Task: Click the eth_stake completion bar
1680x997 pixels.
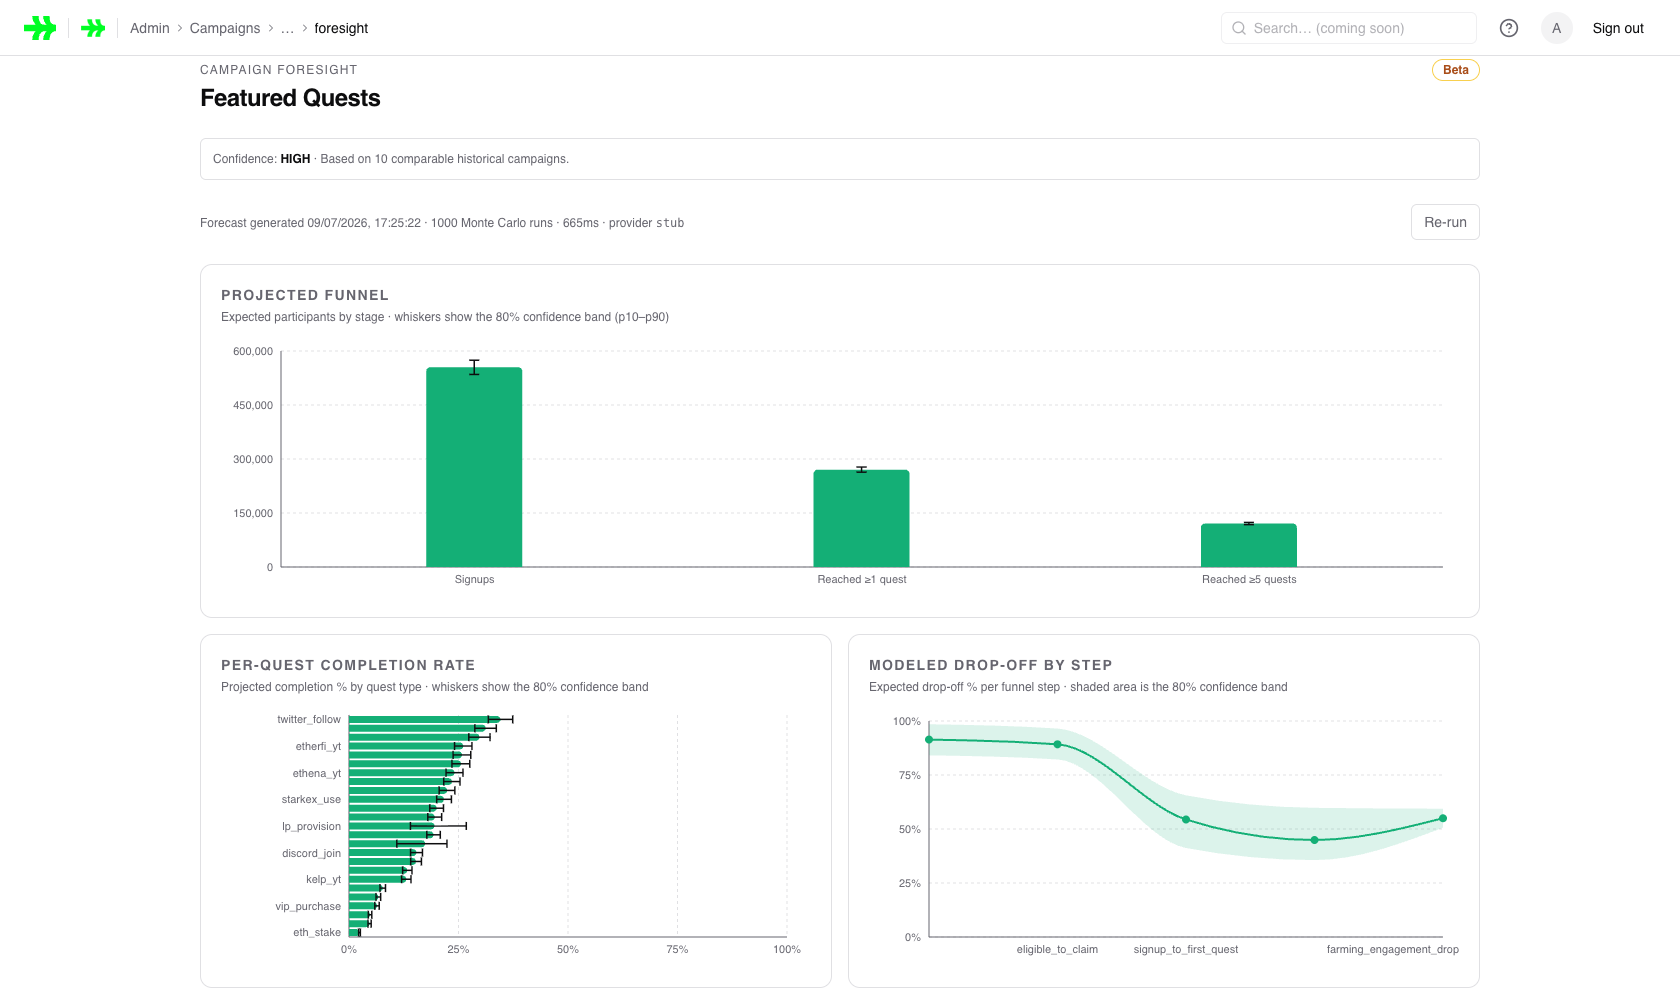Action: pos(355,932)
